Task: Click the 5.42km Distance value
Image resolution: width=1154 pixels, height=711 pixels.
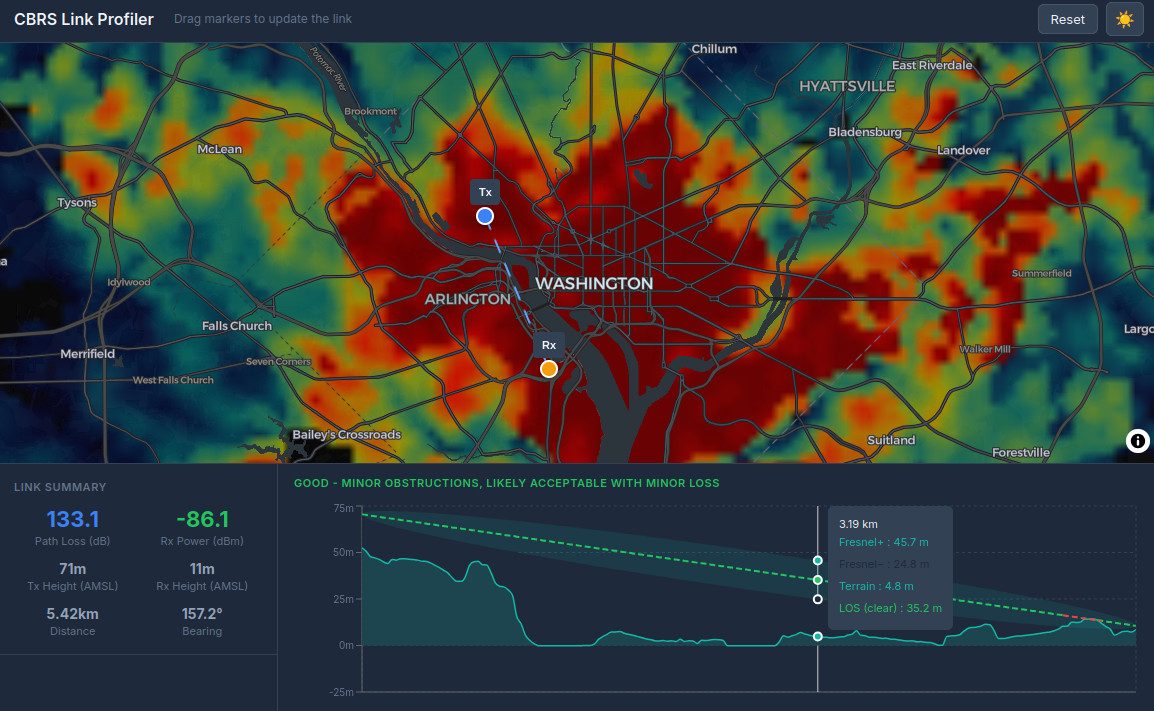Action: (x=73, y=613)
